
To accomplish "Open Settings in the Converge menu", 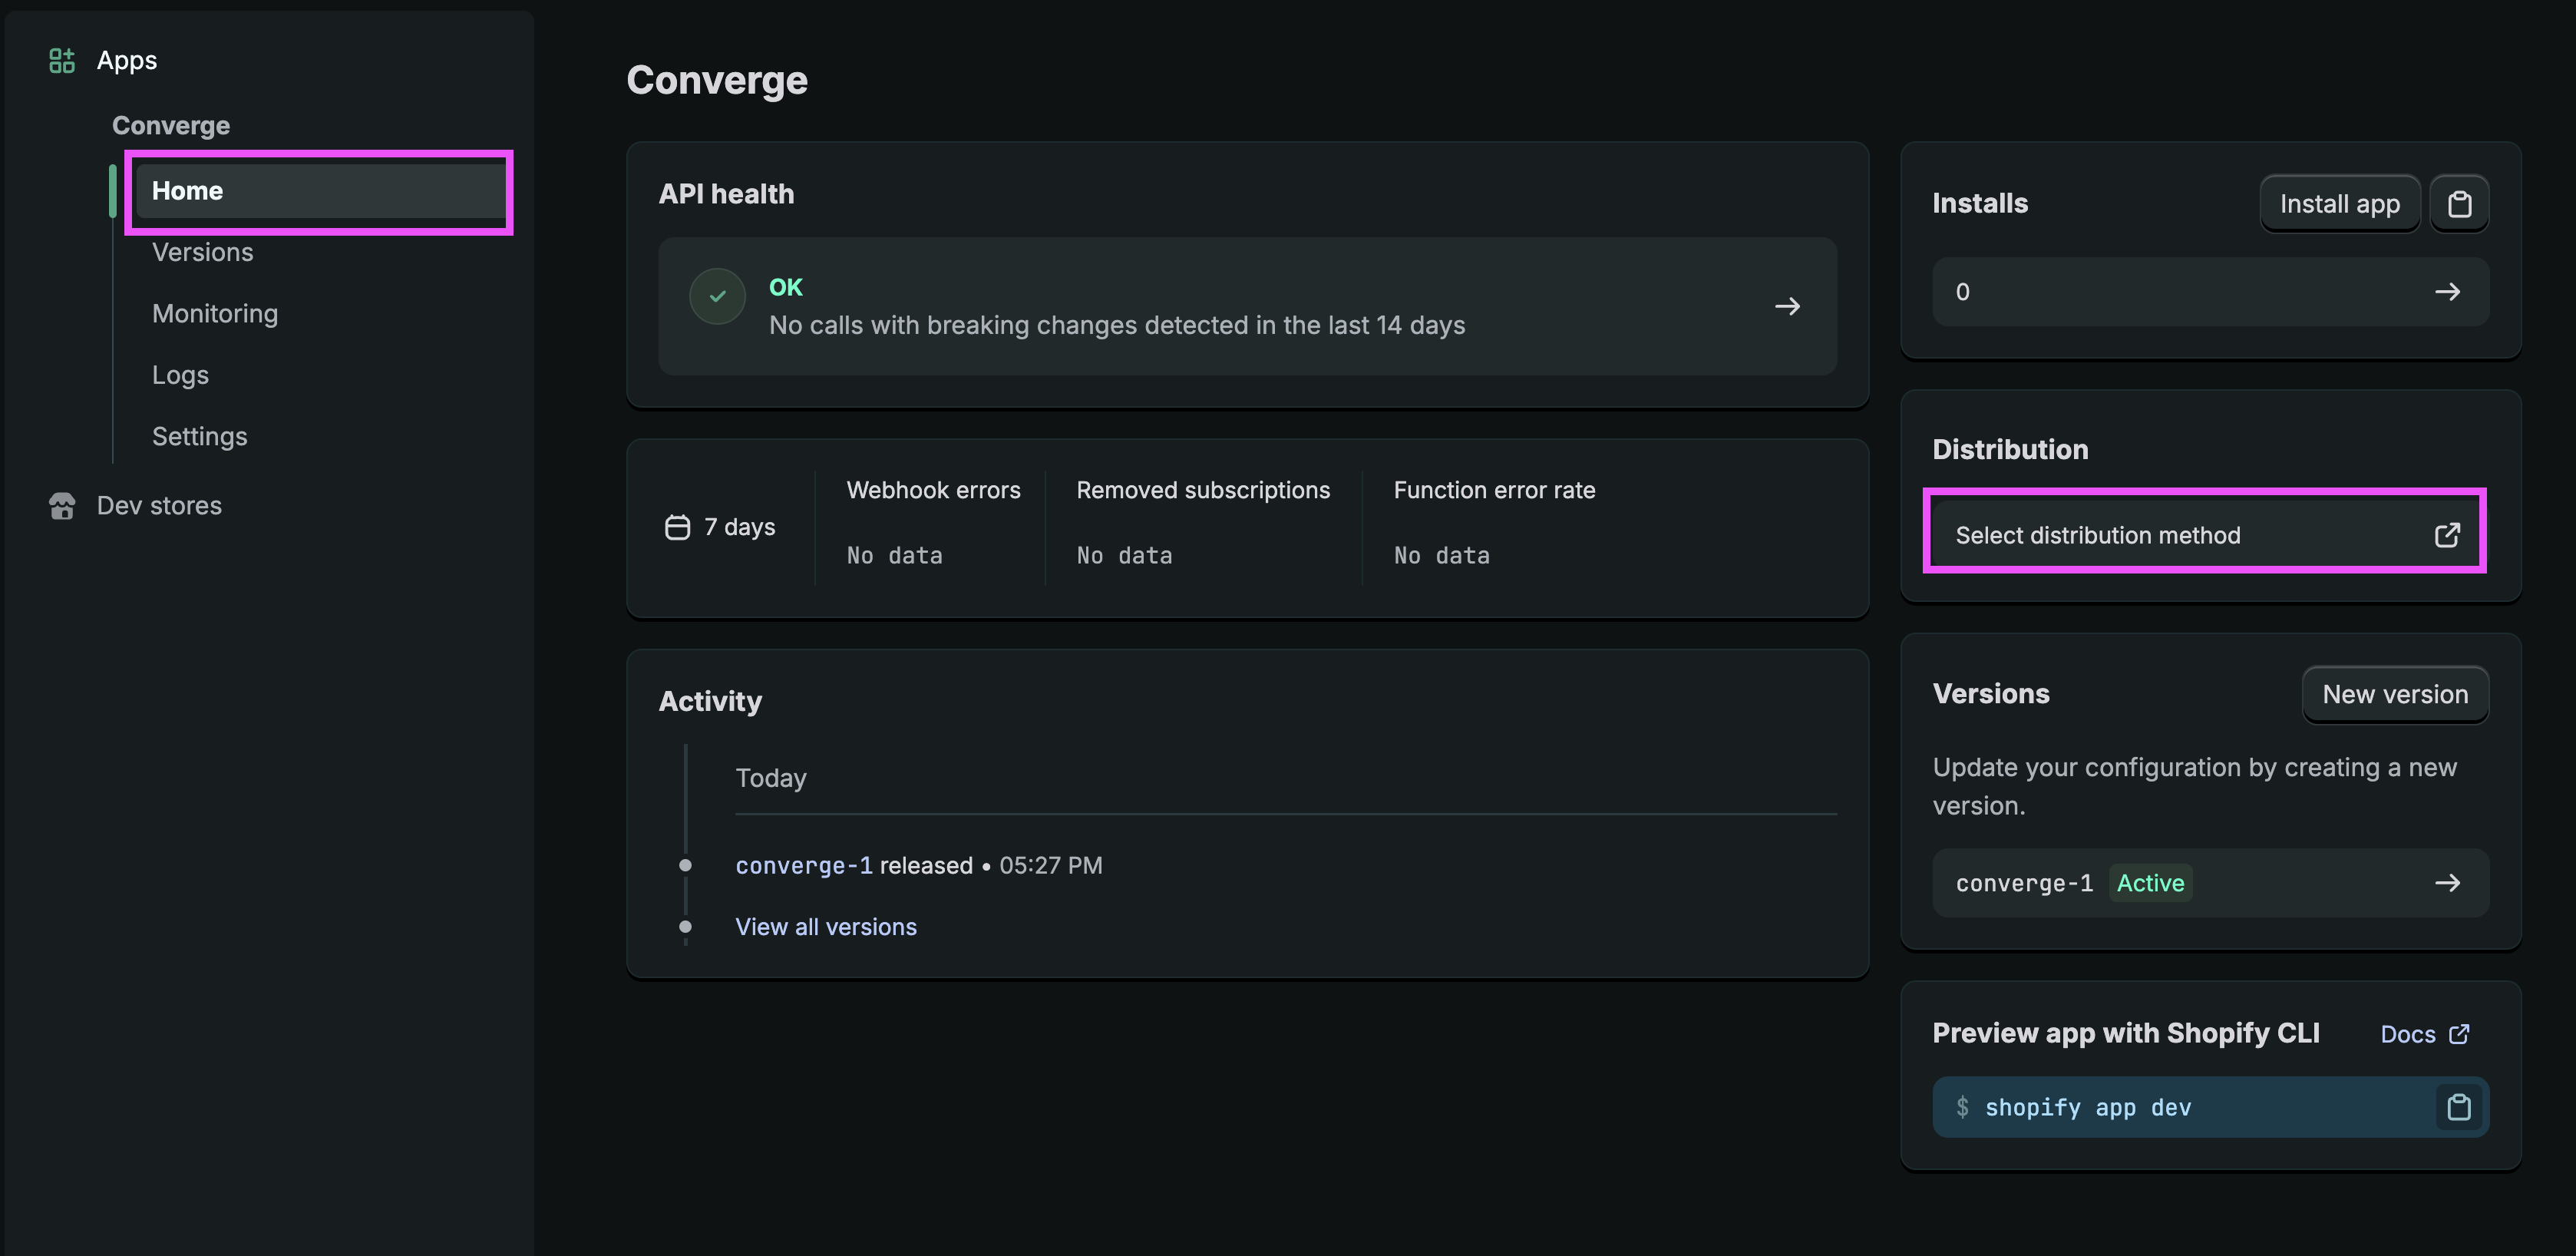I will point(199,437).
